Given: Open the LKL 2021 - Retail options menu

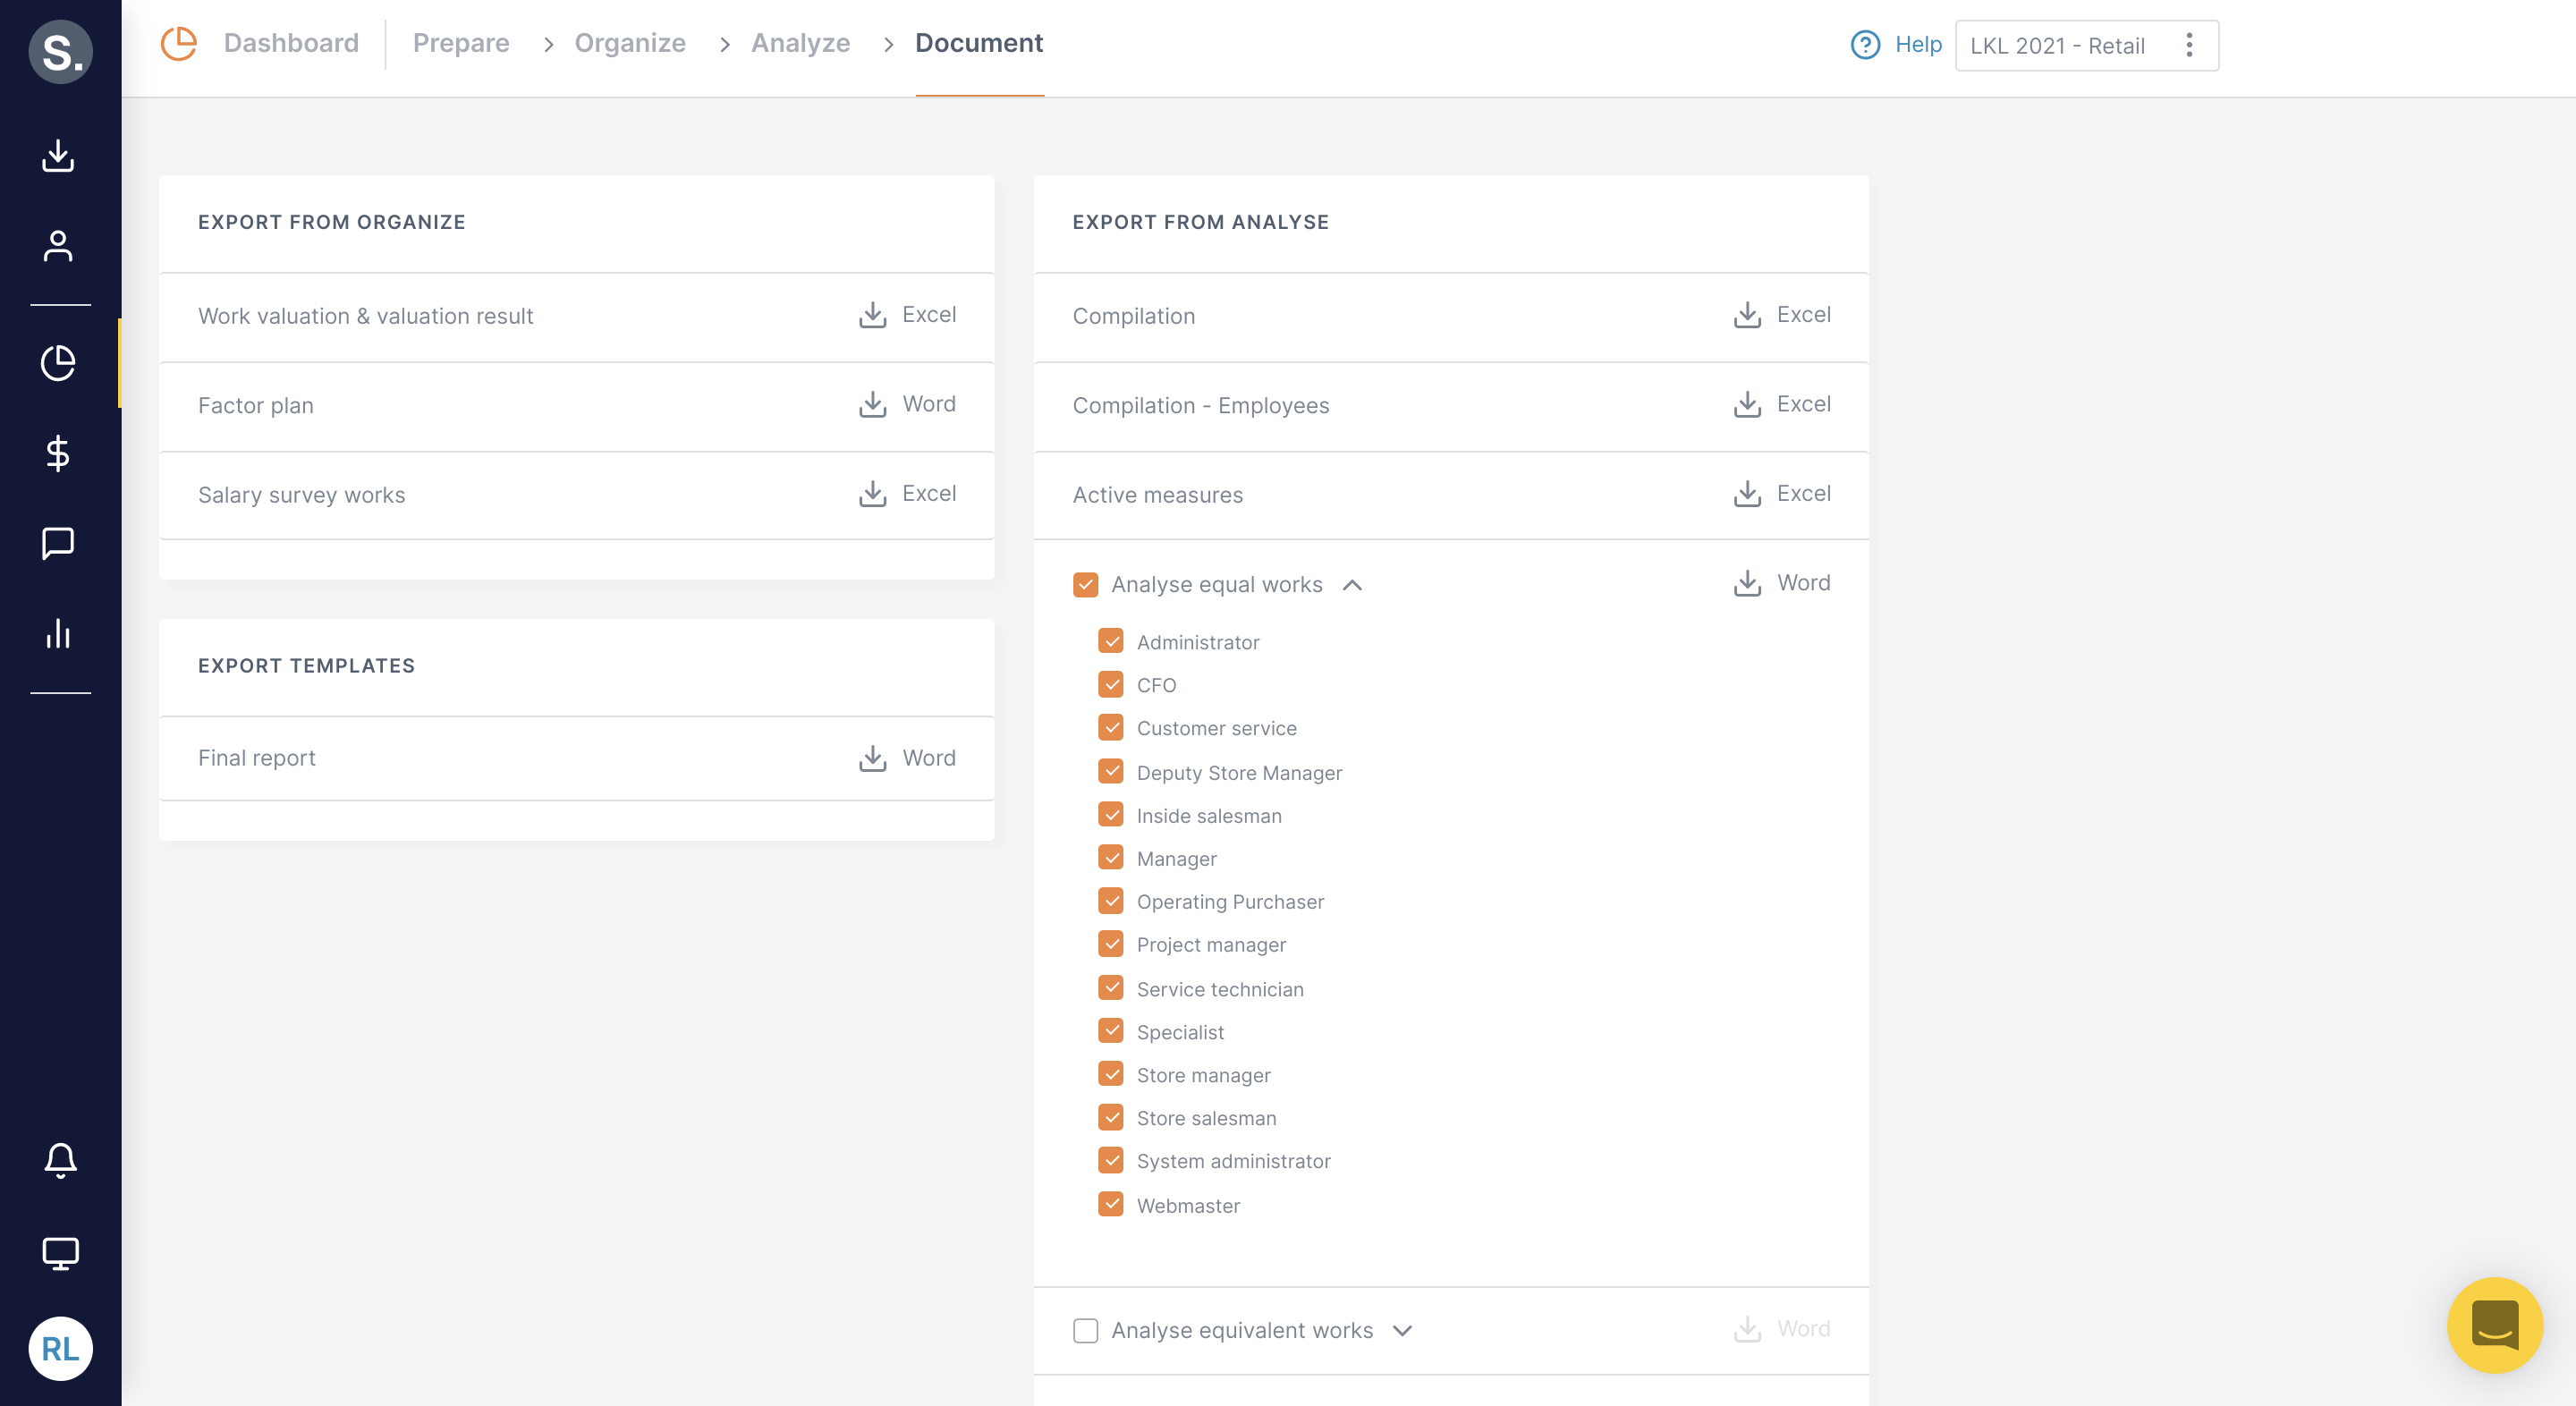Looking at the screenshot, I should (x=2189, y=45).
